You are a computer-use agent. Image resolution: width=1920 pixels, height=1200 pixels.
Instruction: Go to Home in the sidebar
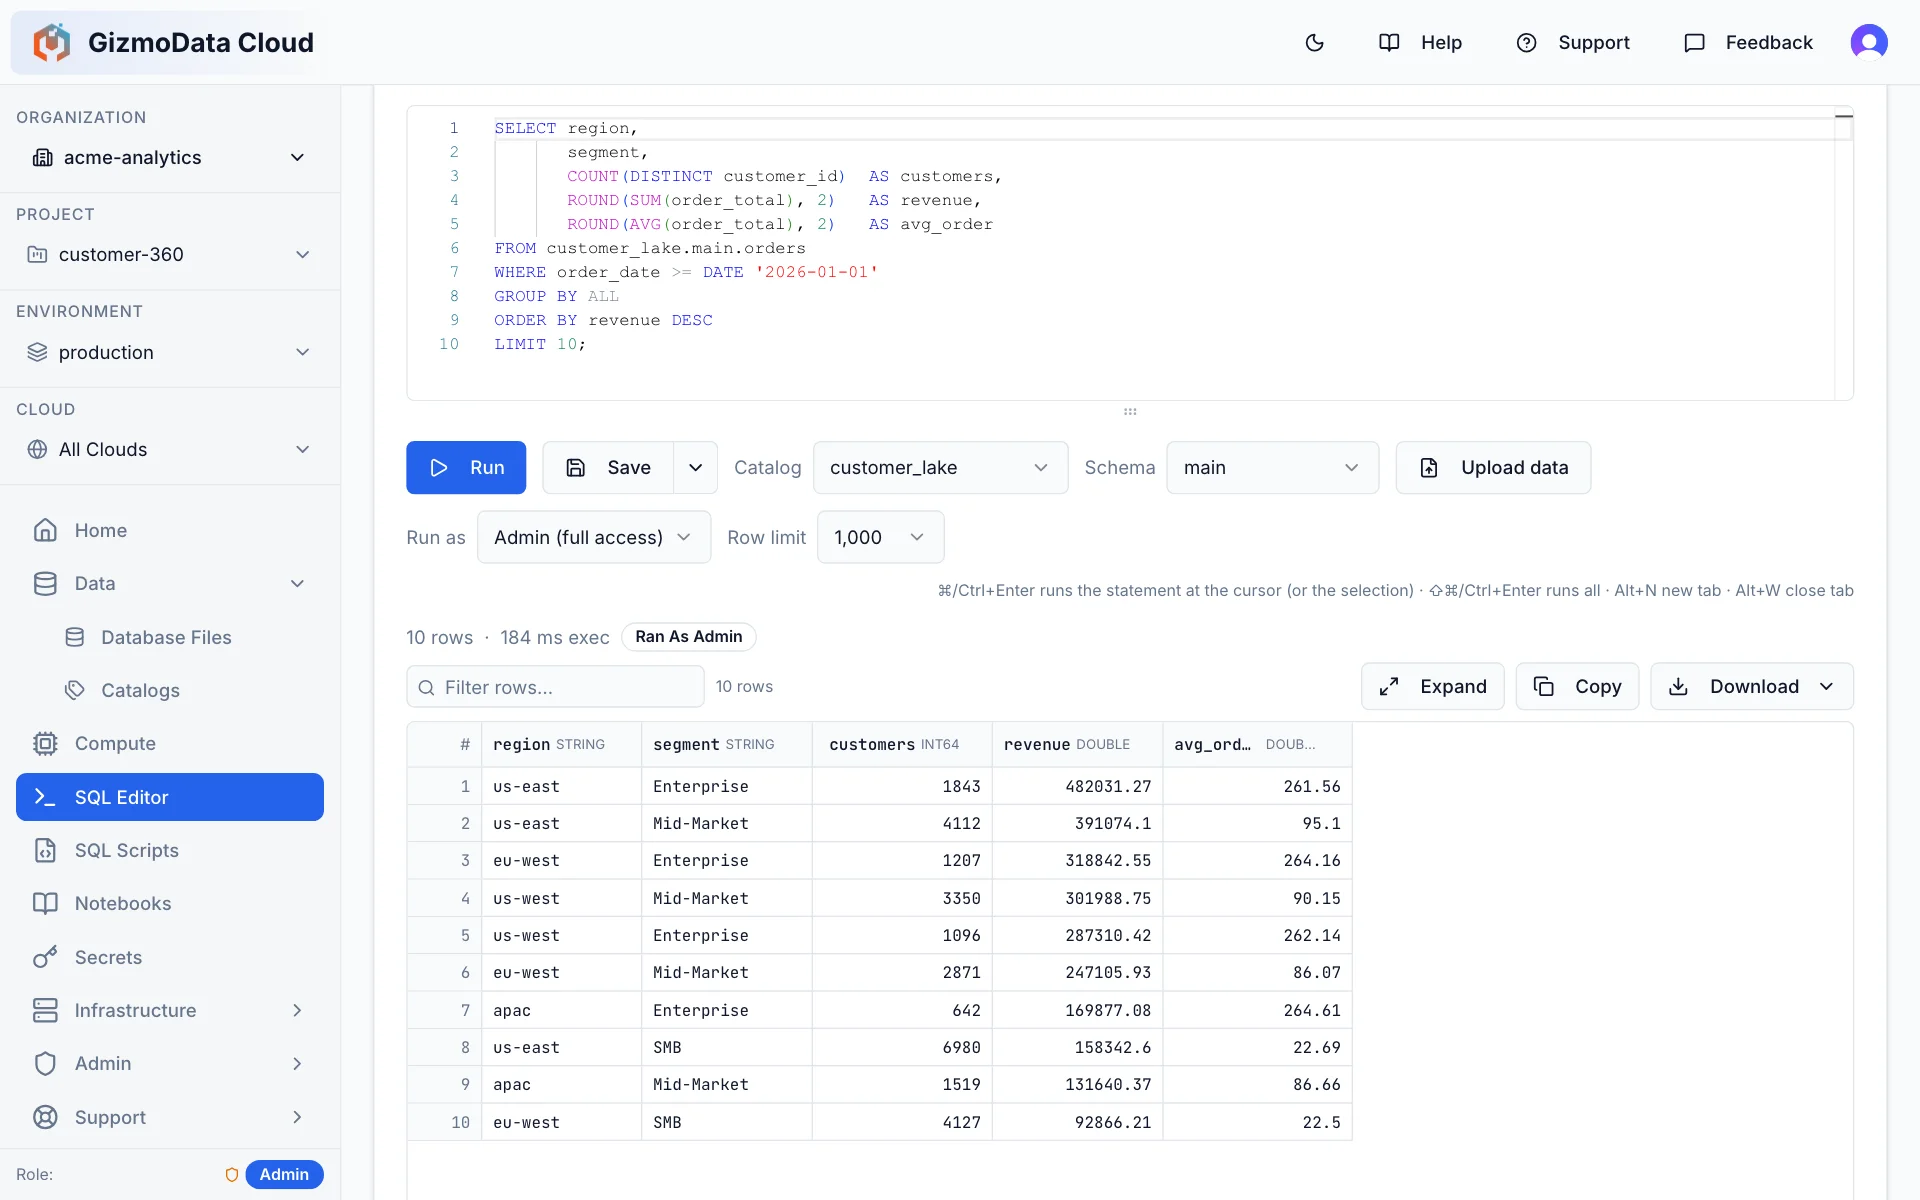[x=170, y=530]
